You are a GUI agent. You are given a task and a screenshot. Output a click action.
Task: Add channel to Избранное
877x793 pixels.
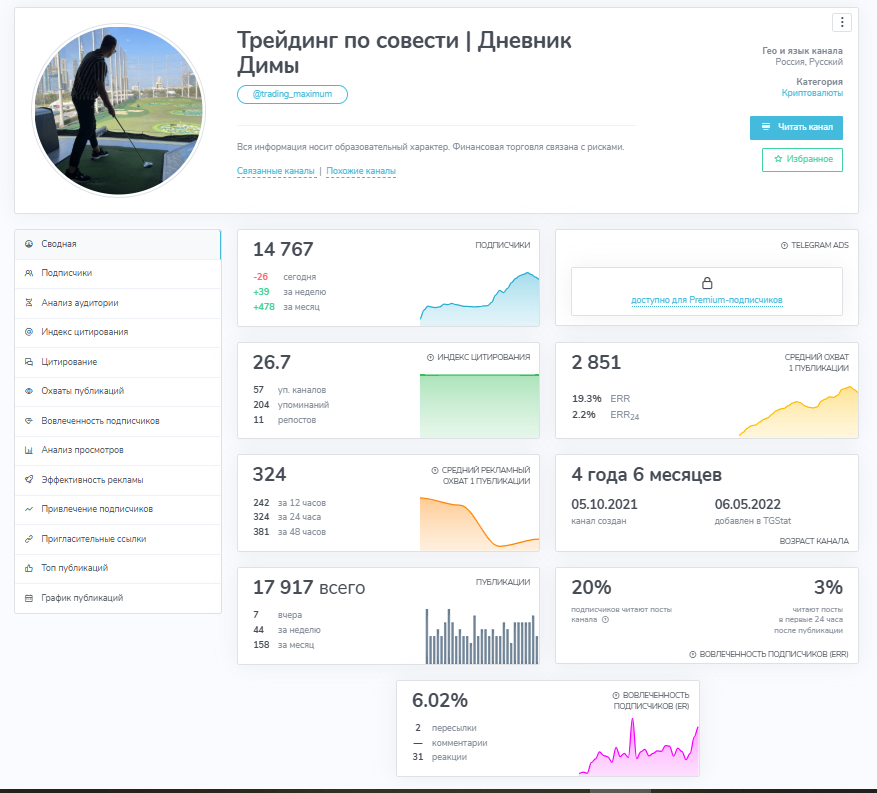click(x=802, y=160)
